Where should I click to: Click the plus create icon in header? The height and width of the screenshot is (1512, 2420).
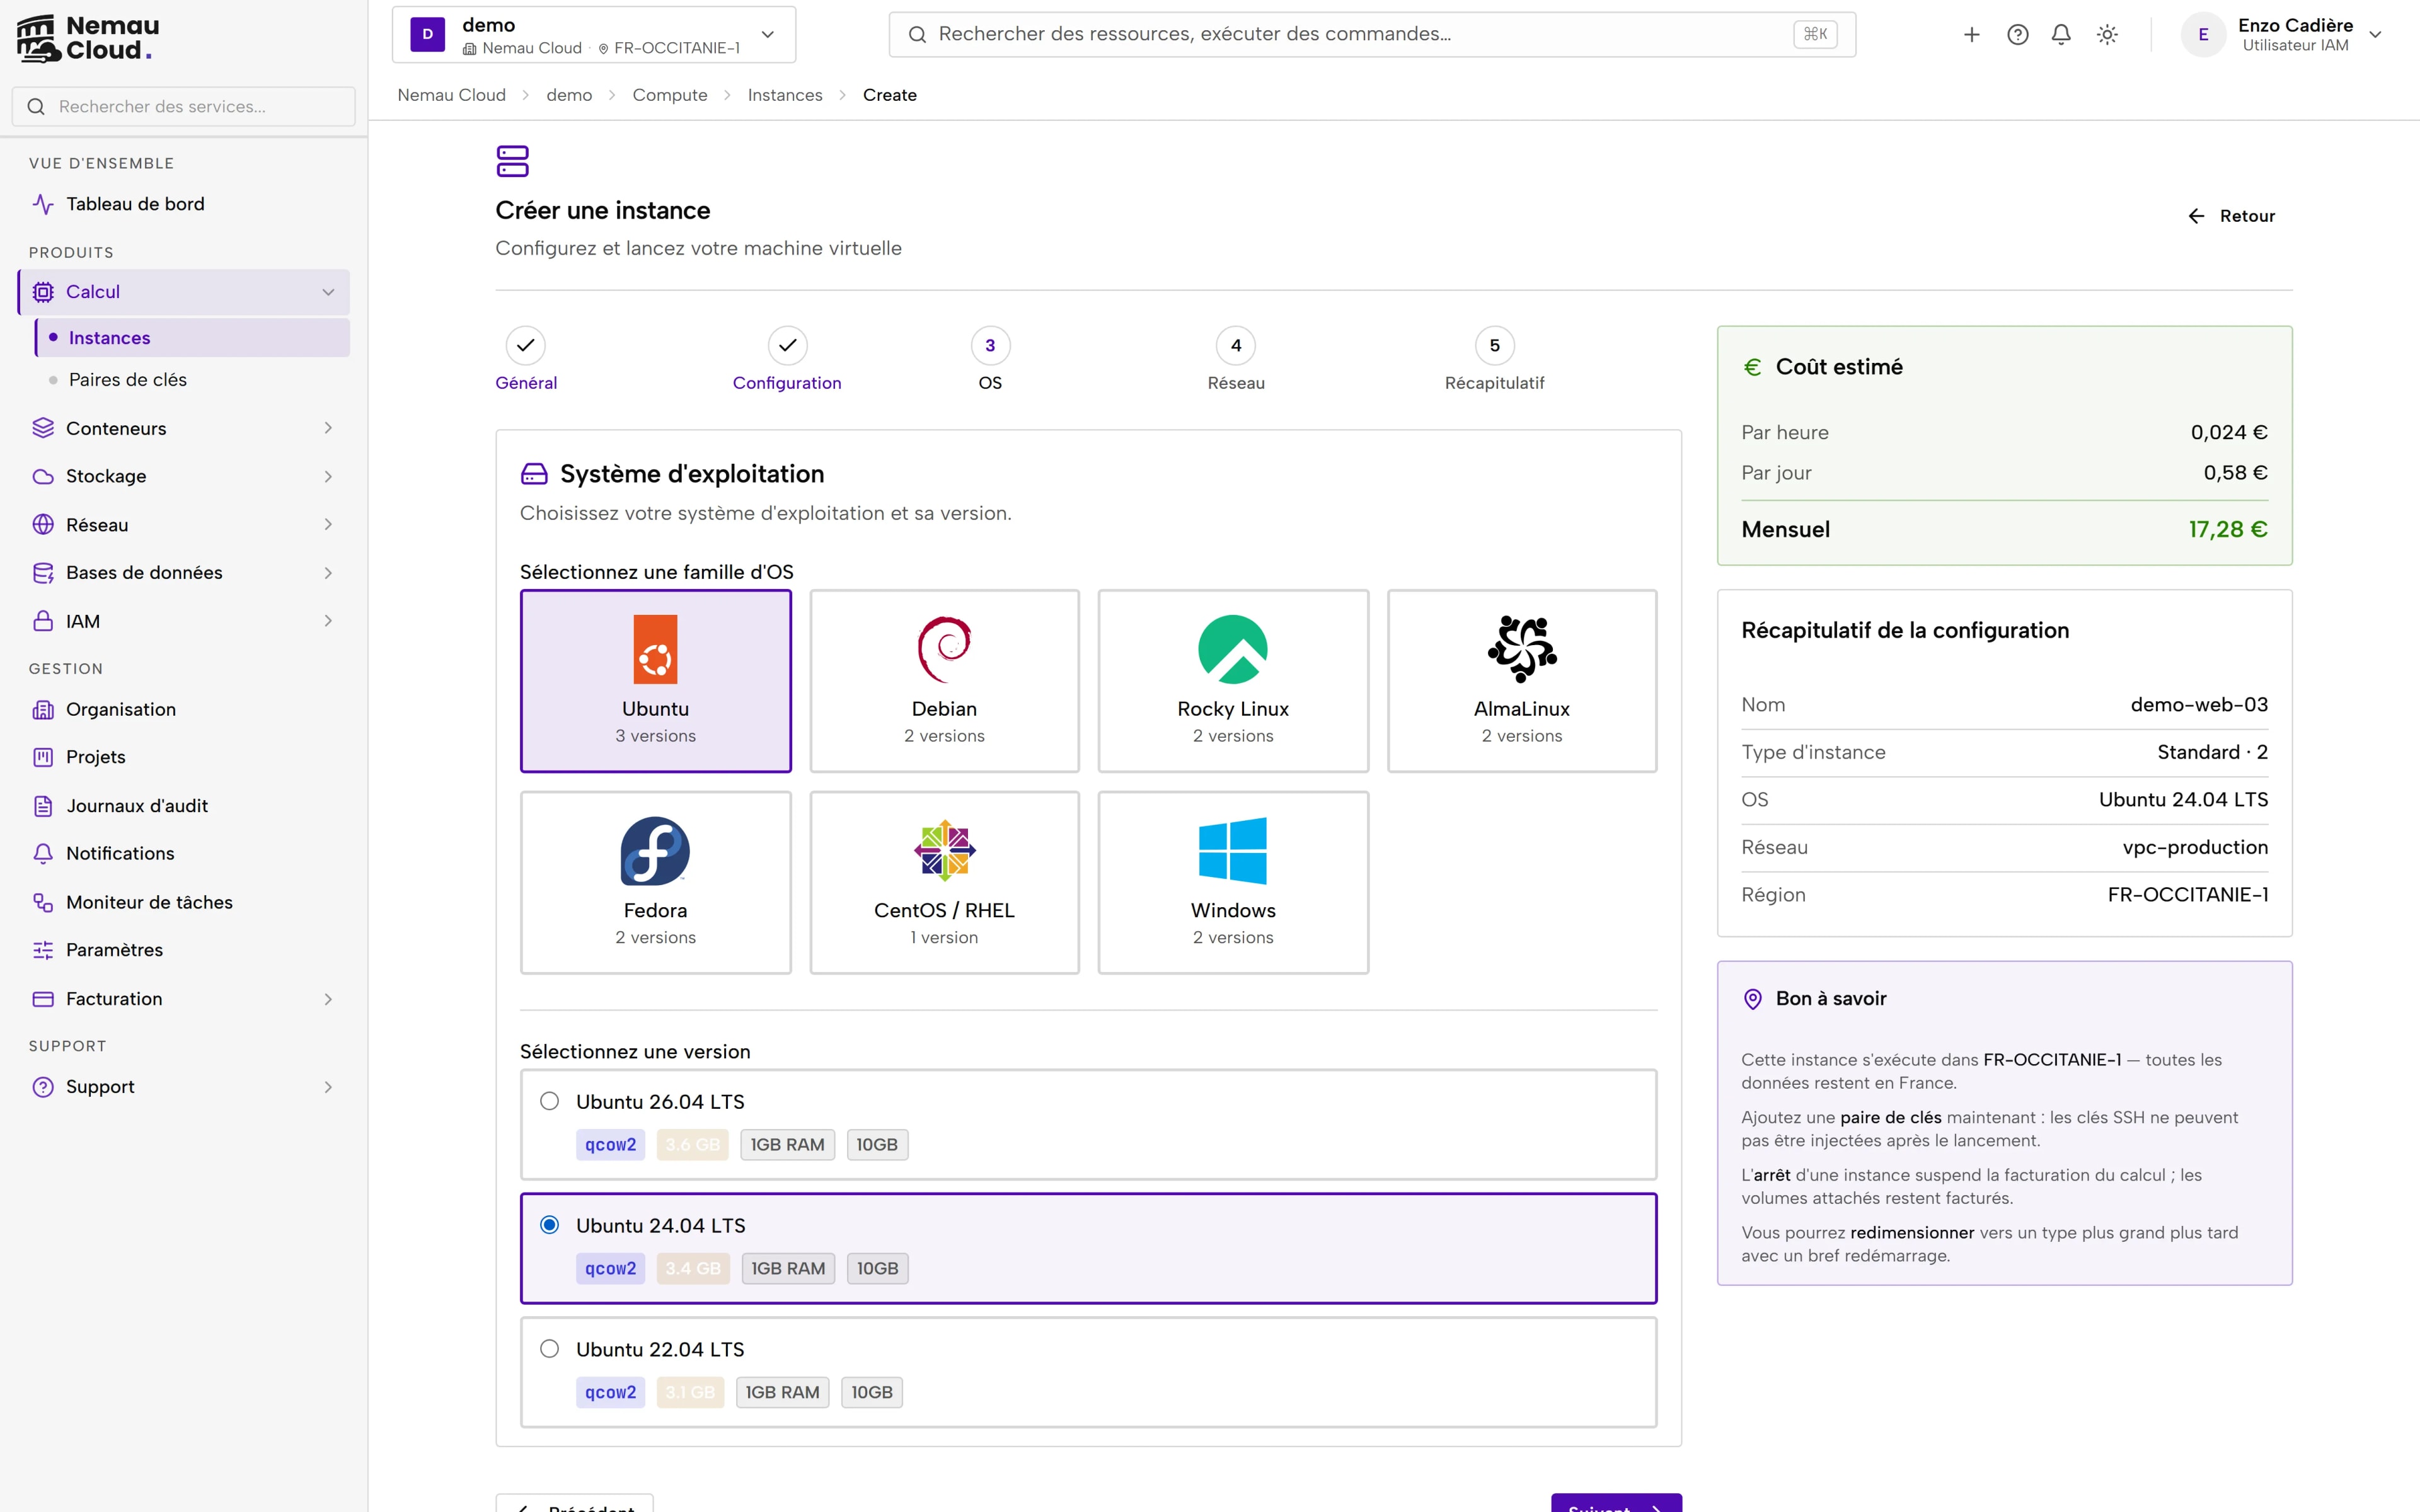(1971, 35)
